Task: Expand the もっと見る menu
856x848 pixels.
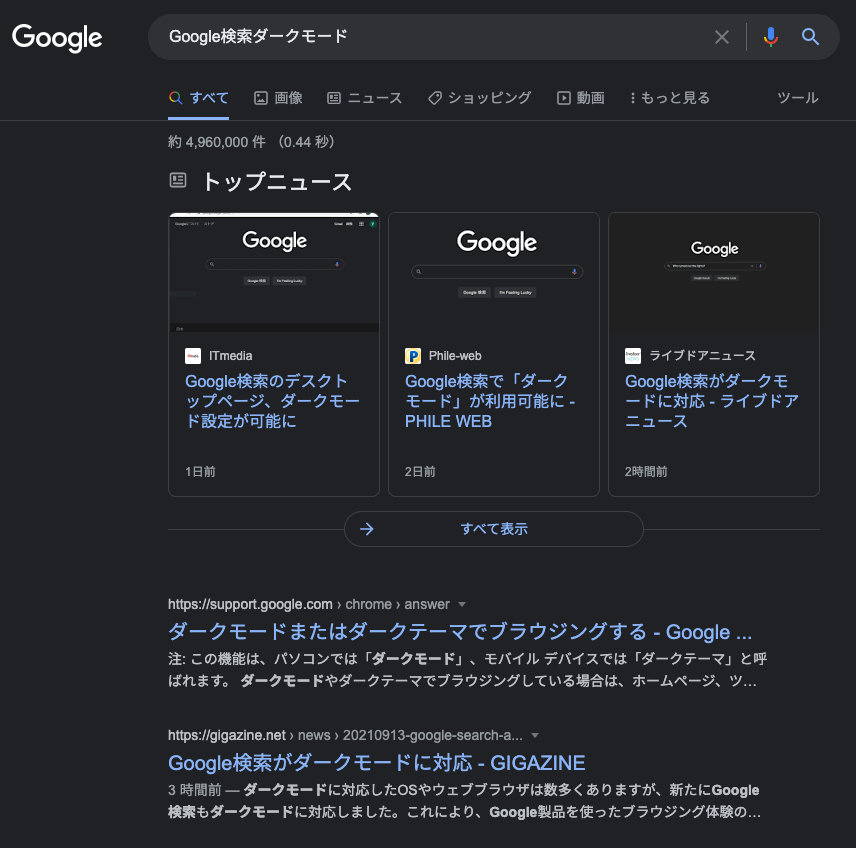Action: coord(670,98)
